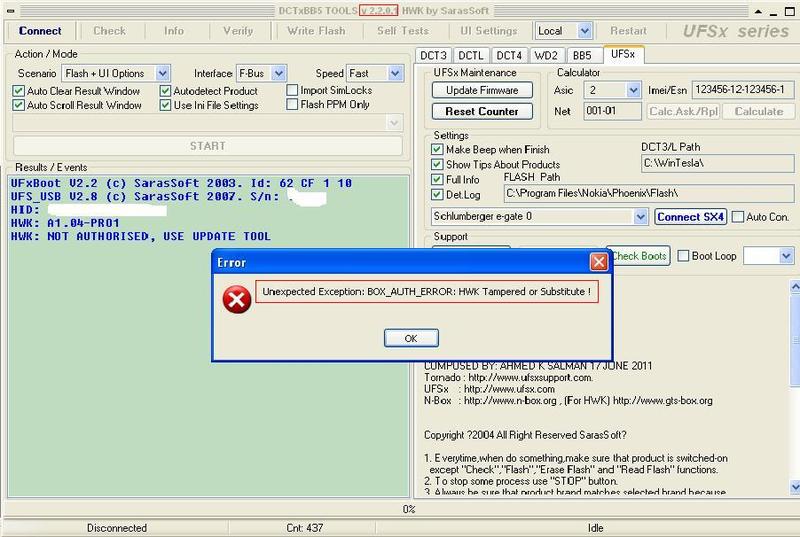Switch to the DCTL tab

(x=470, y=55)
